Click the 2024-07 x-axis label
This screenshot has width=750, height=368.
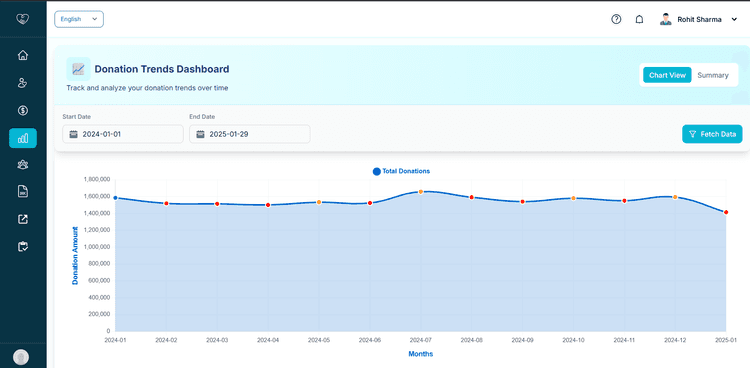pos(421,340)
